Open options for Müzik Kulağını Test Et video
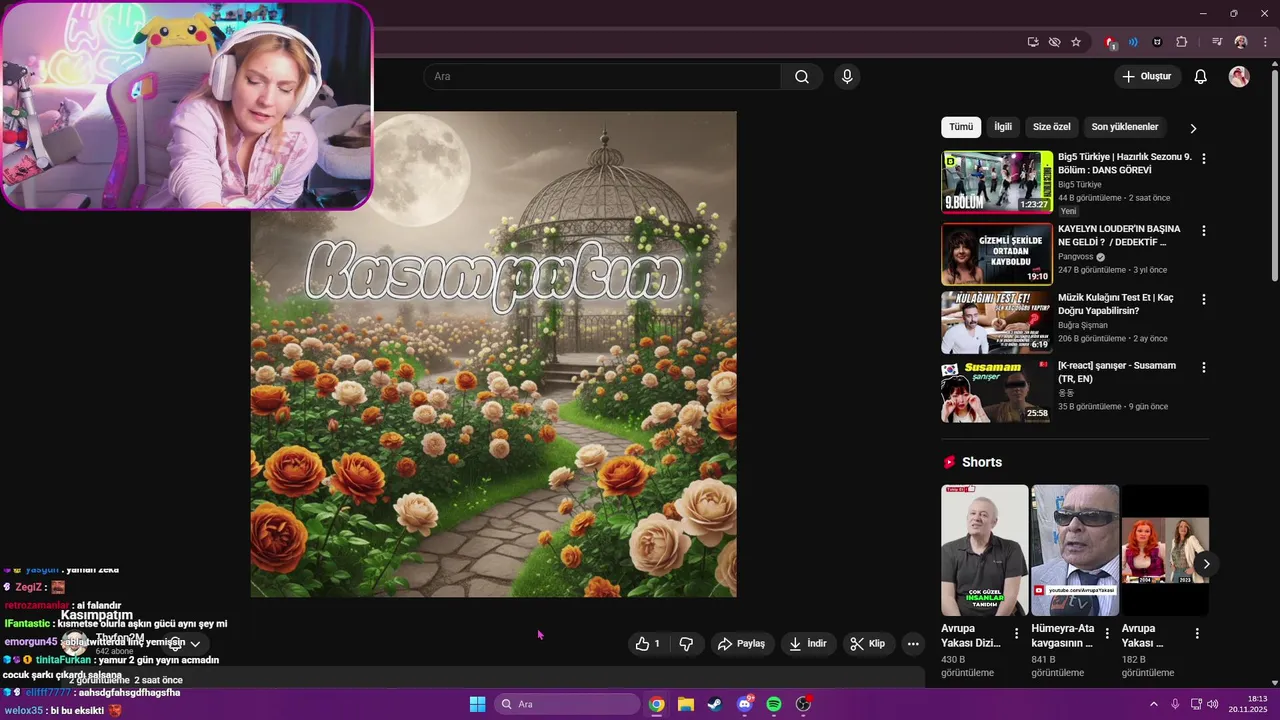The width and height of the screenshot is (1280, 720). (x=1204, y=299)
